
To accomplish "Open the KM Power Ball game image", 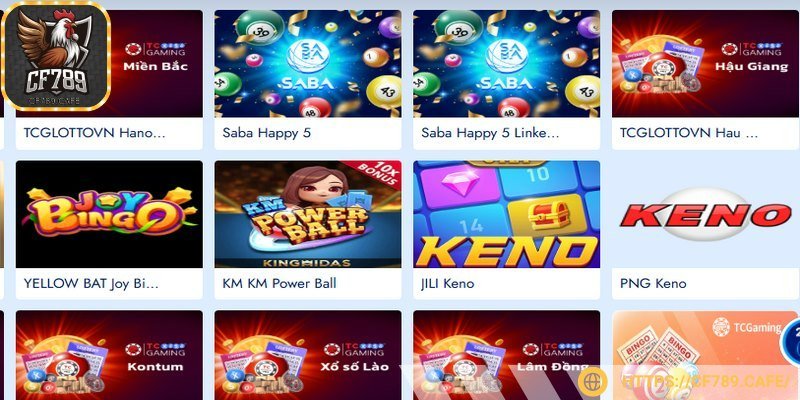I will pyautogui.click(x=308, y=214).
